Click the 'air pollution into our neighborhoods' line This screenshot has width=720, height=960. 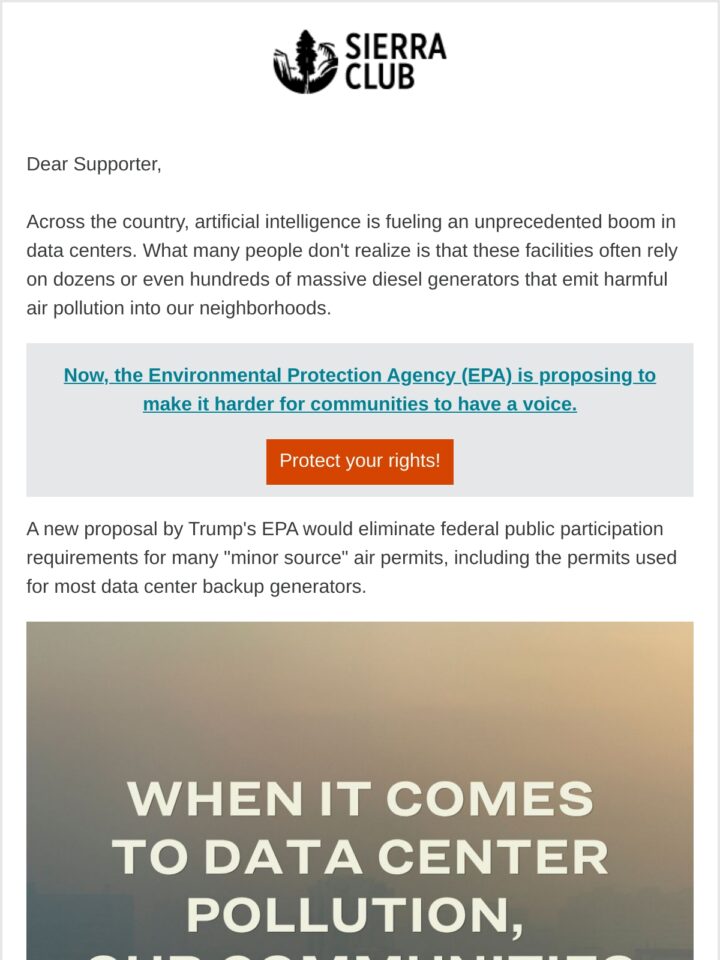[179, 308]
